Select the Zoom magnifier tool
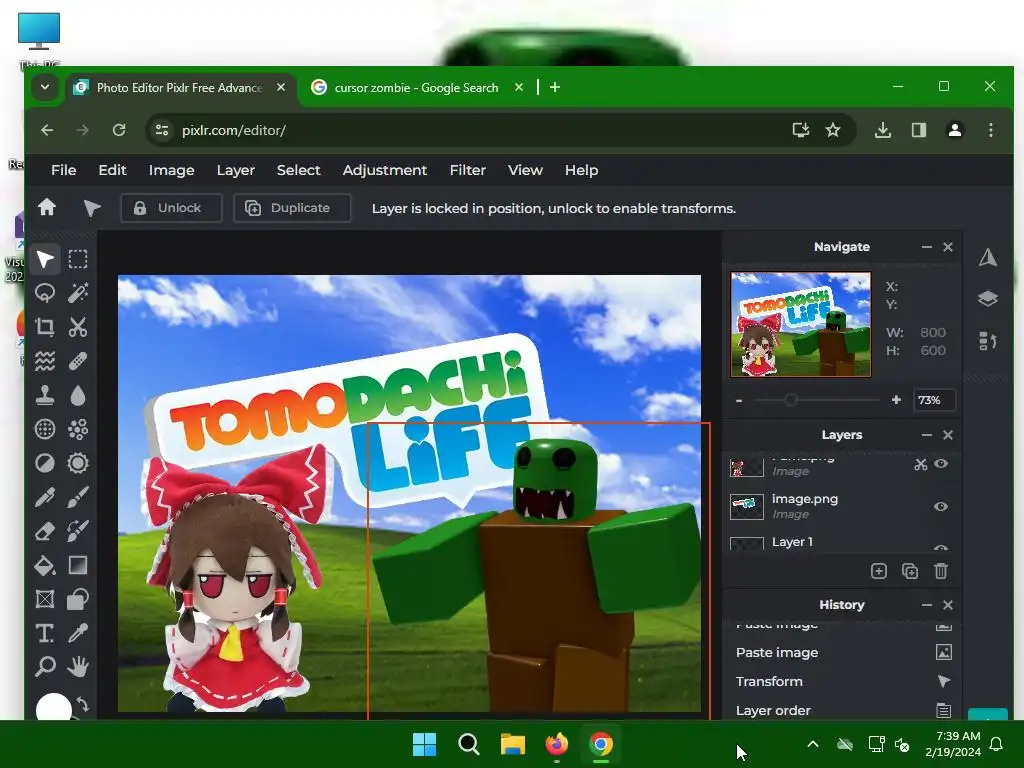 [44, 667]
